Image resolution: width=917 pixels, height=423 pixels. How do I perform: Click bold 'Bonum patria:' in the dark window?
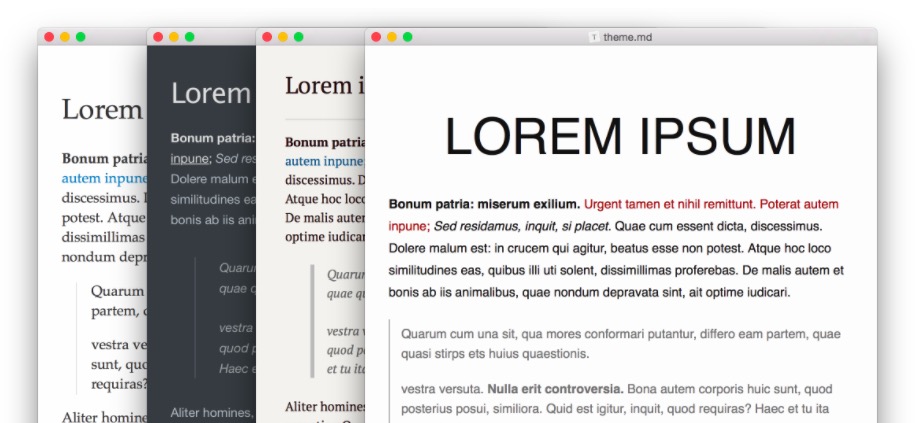213,139
